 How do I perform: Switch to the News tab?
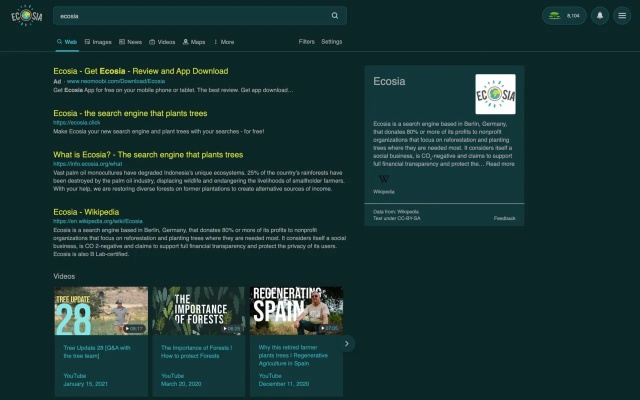click(x=130, y=42)
